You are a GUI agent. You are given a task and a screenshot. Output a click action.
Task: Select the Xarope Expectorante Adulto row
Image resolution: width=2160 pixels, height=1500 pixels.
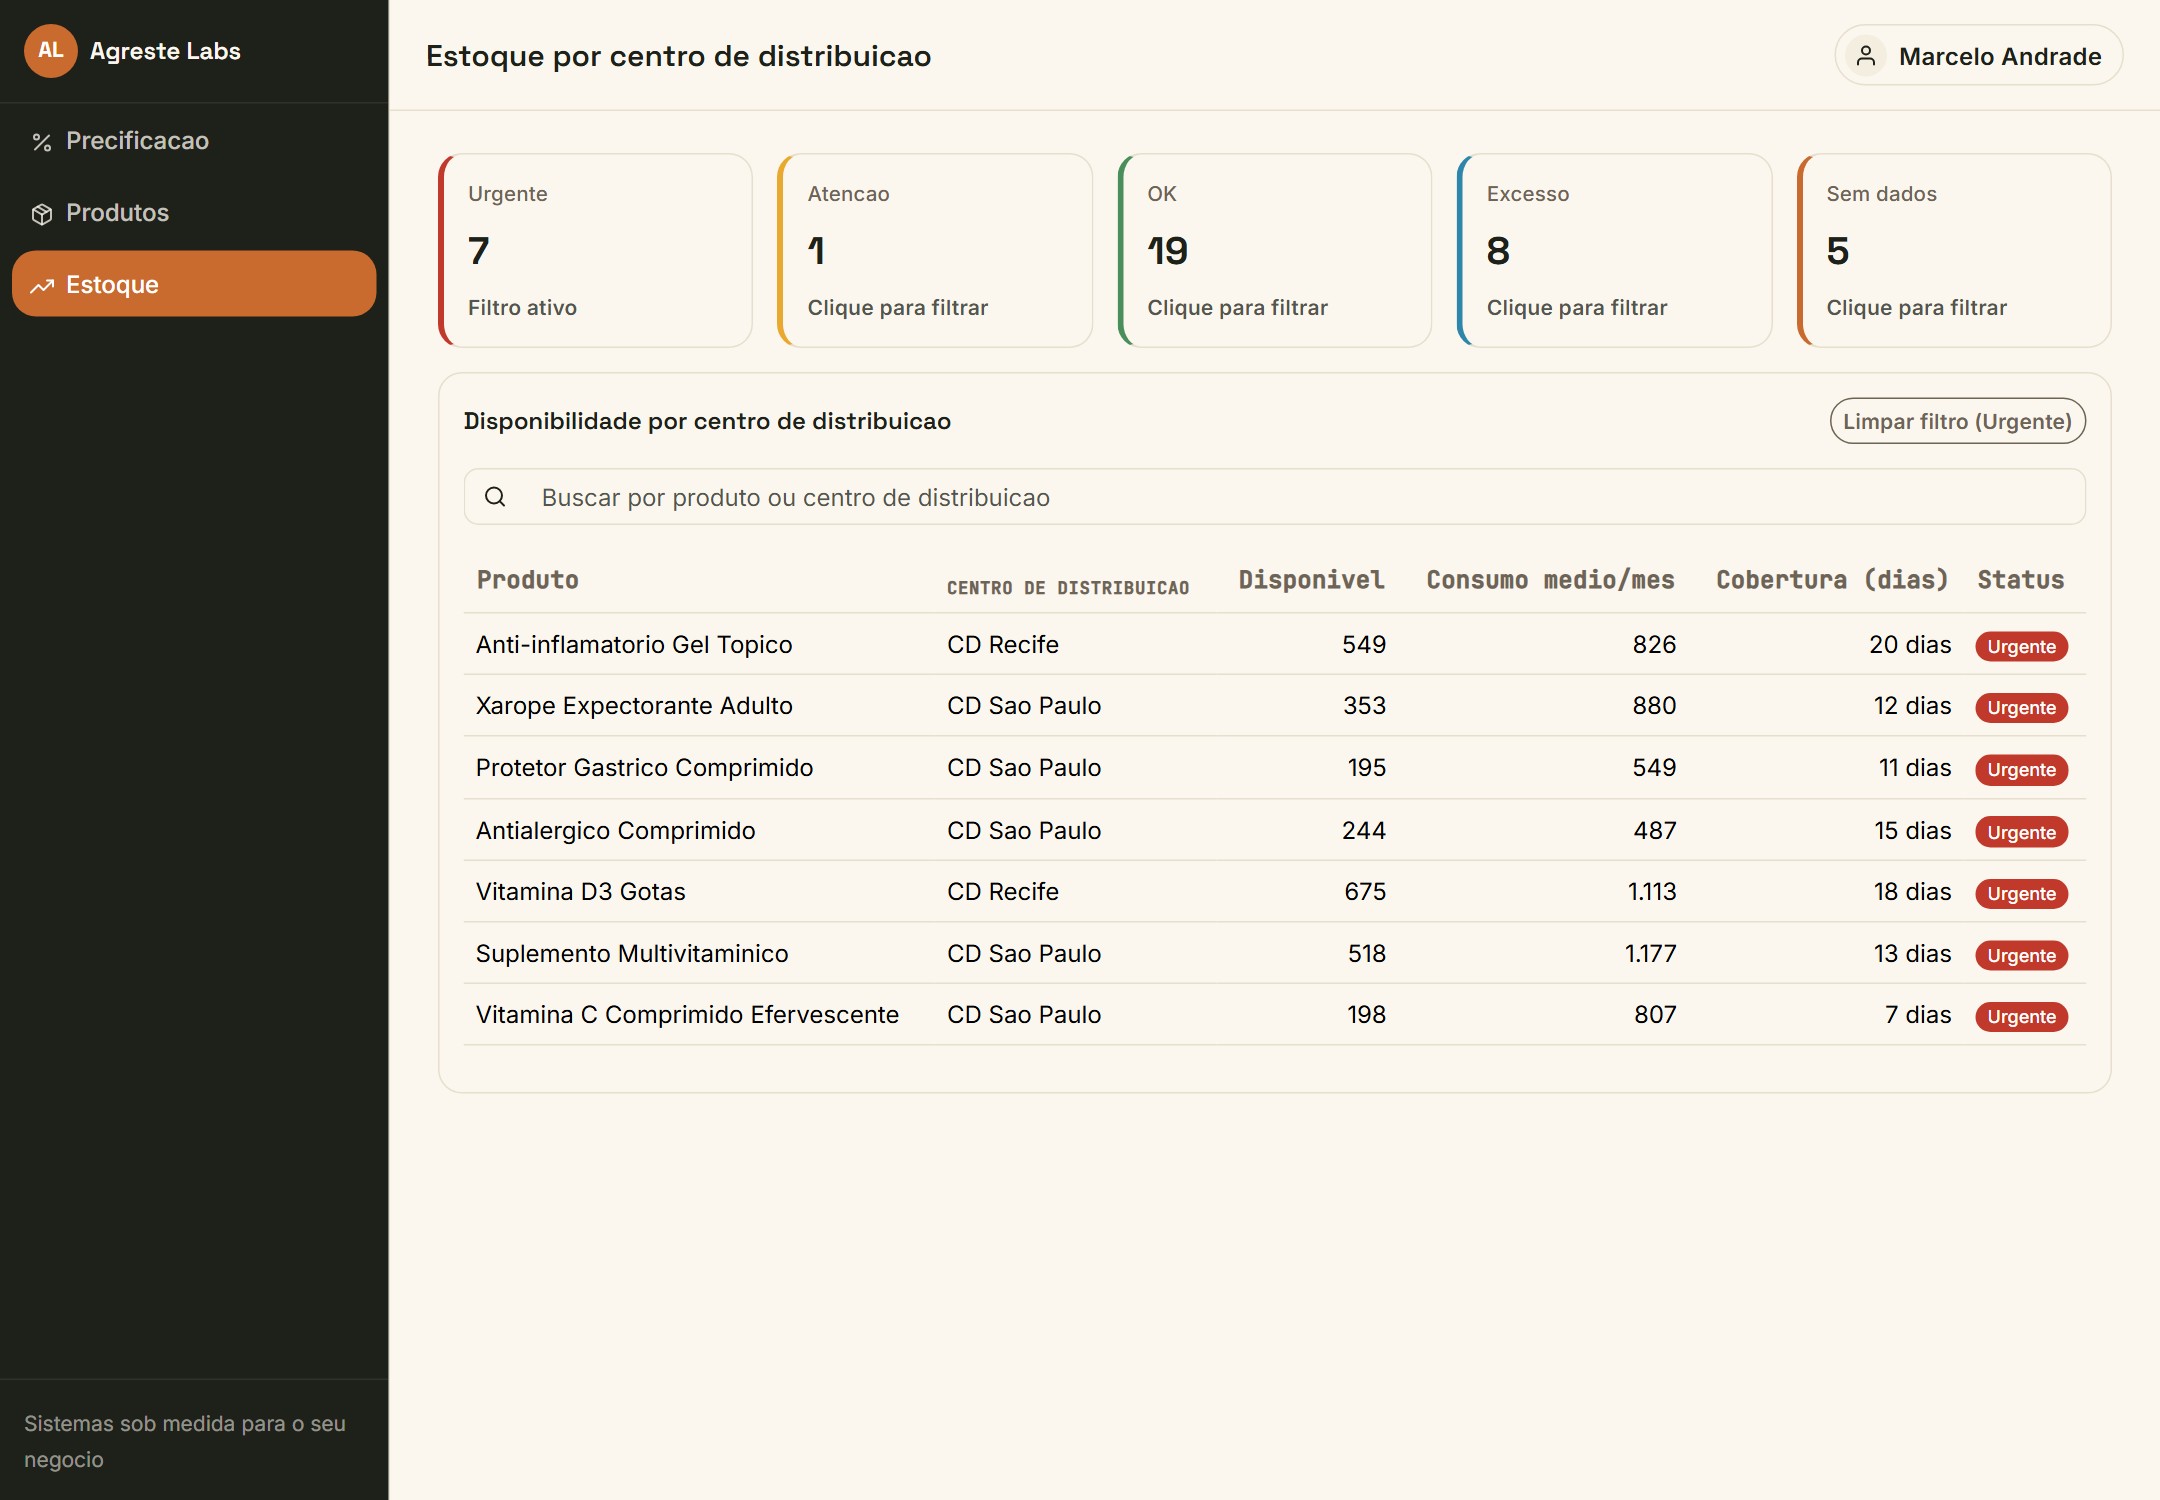point(1275,706)
